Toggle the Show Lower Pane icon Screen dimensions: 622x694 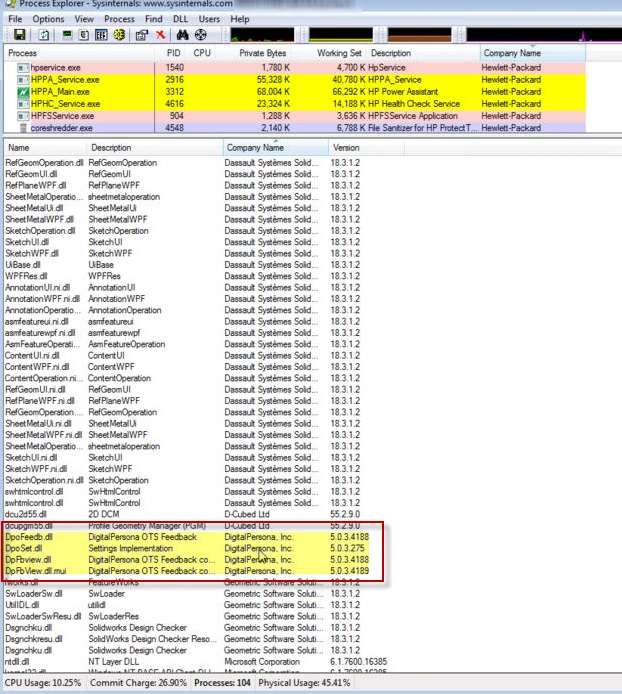click(x=101, y=35)
